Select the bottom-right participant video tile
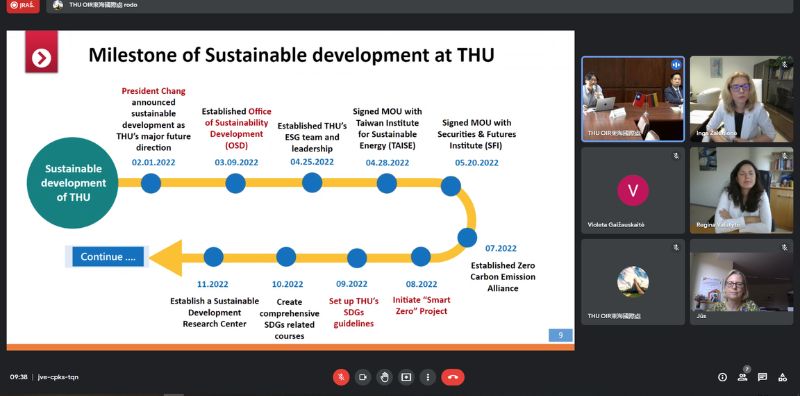Image resolution: width=800 pixels, height=396 pixels. [741, 282]
